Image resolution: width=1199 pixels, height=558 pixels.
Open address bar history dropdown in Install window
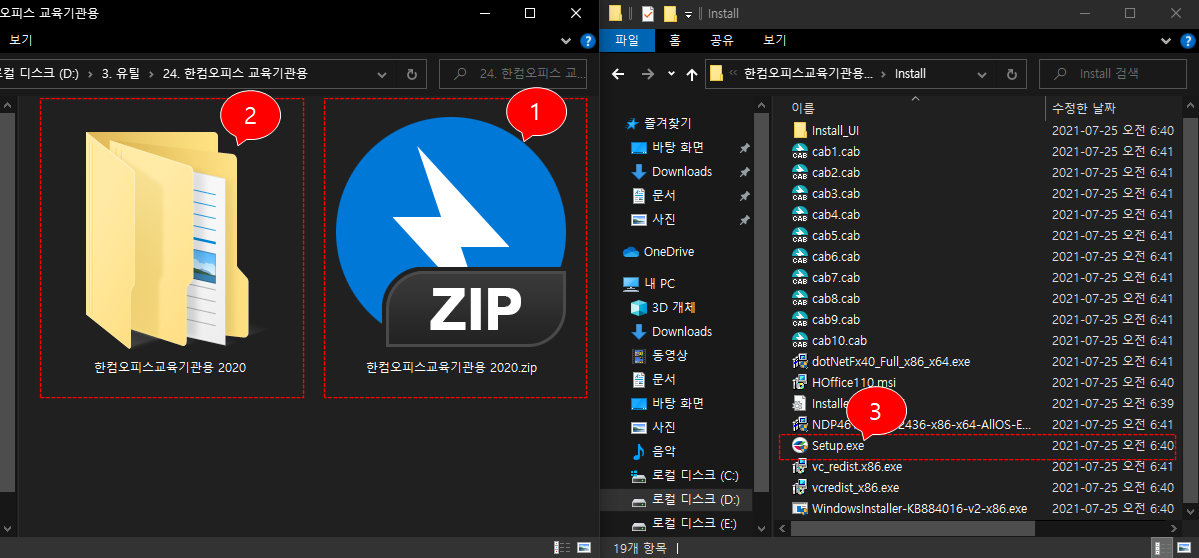(983, 74)
